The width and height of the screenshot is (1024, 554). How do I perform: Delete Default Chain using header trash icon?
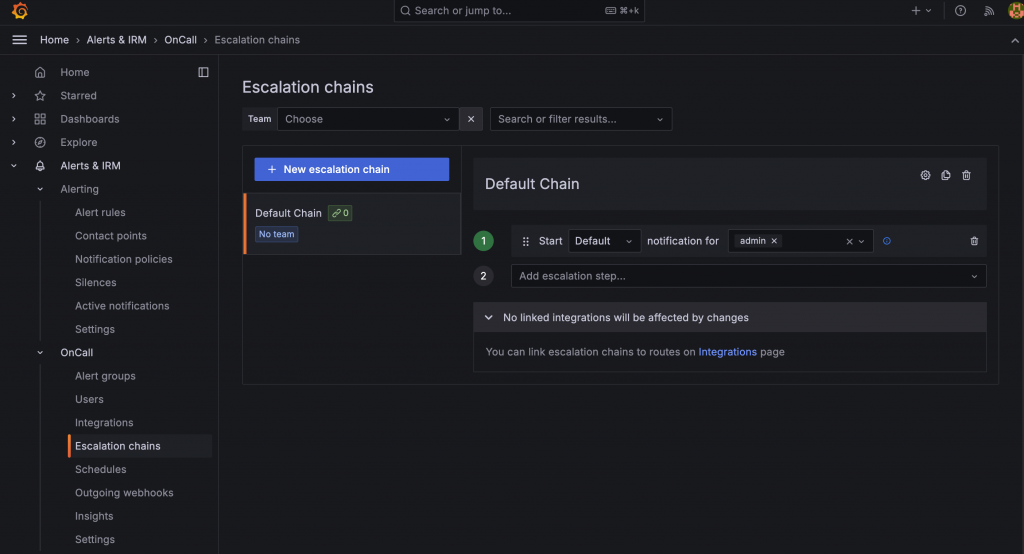coord(966,175)
